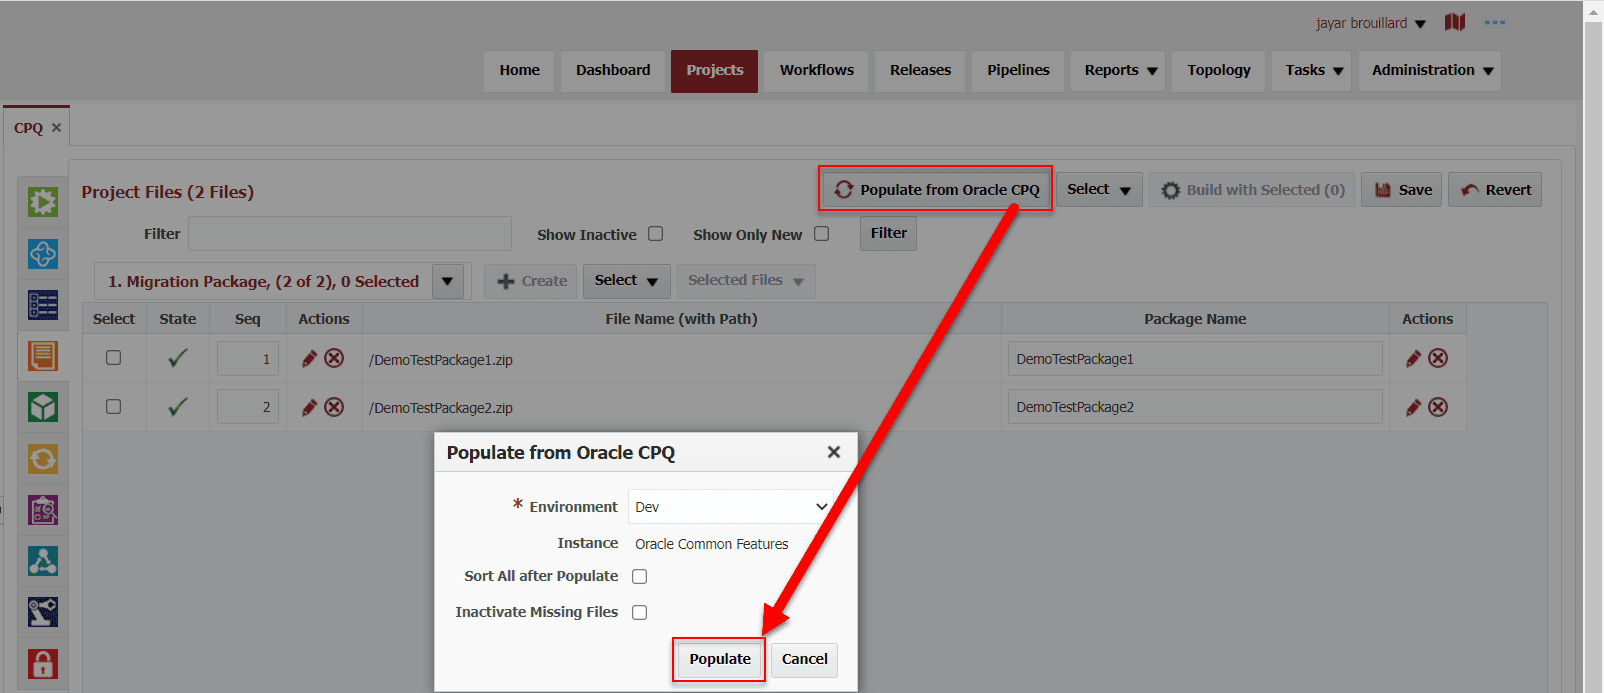
Task: Click delete icon beside DemoTestPackage2 package name
Action: coord(1438,407)
